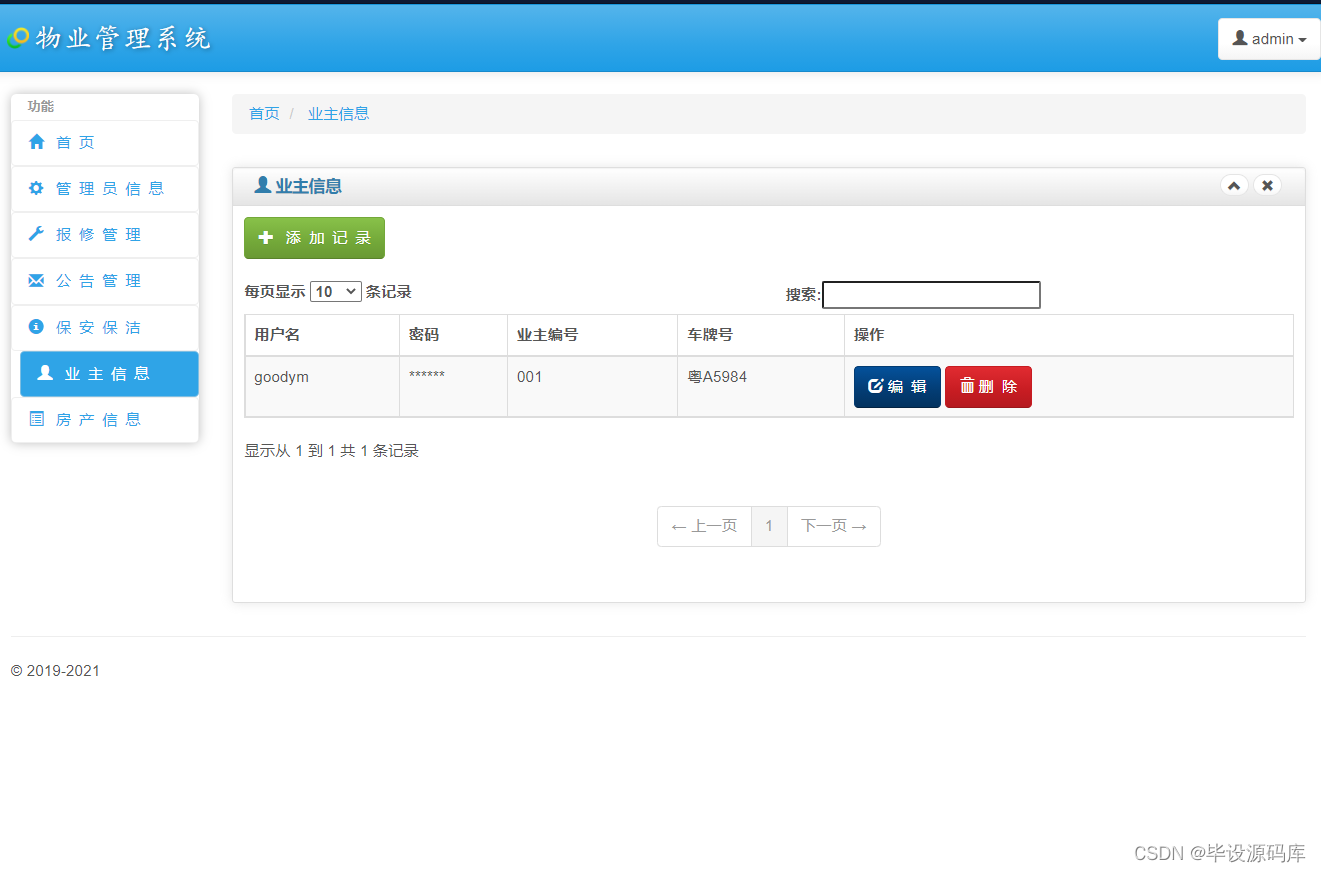Screen dimensions: 1321x872
Task: Click page 1 in pagination
Action: (x=769, y=526)
